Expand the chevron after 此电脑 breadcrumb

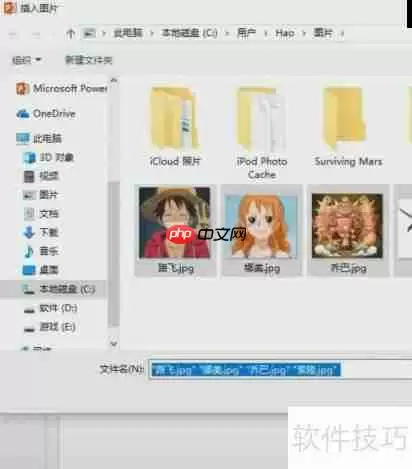pos(152,34)
